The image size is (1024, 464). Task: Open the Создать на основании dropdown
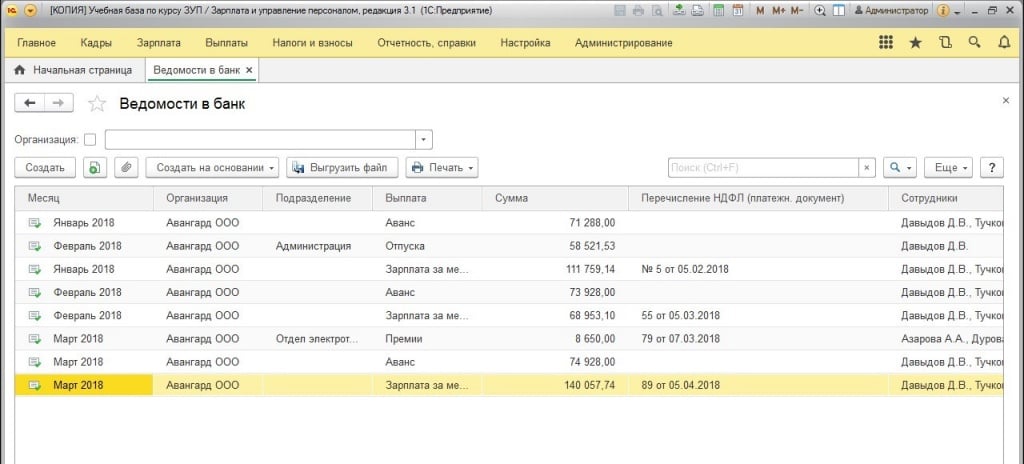[x=216, y=168]
